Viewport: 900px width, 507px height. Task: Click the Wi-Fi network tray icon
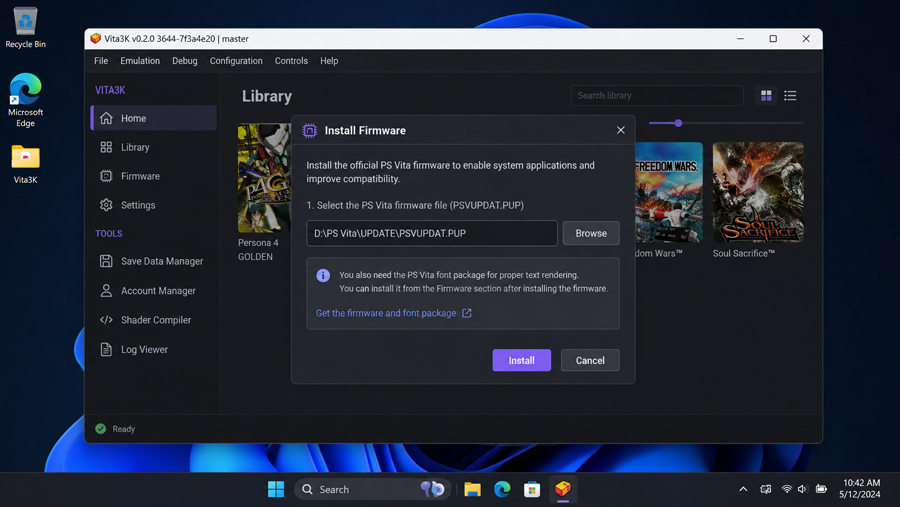click(x=786, y=489)
